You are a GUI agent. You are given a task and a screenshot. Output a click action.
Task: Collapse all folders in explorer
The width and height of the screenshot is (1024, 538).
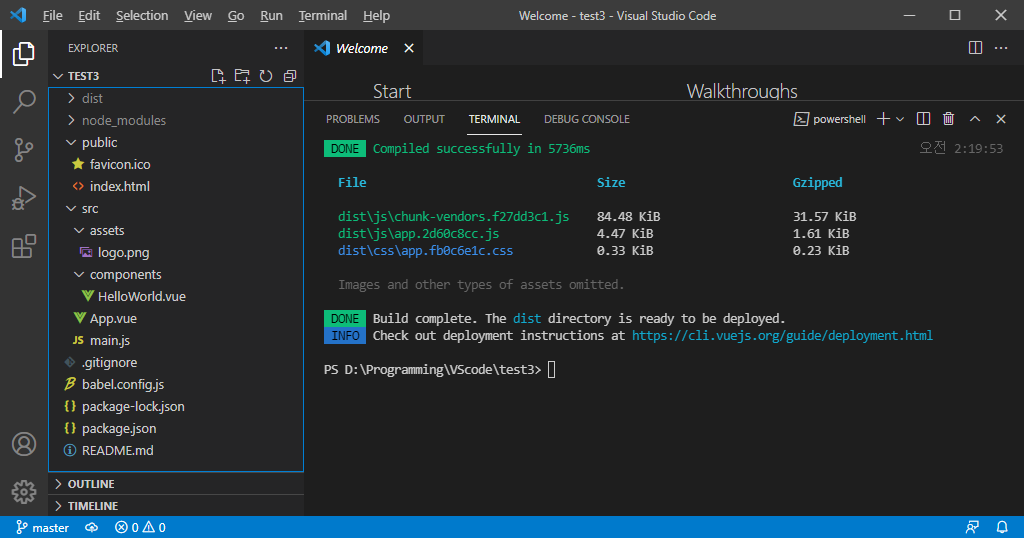(290, 76)
